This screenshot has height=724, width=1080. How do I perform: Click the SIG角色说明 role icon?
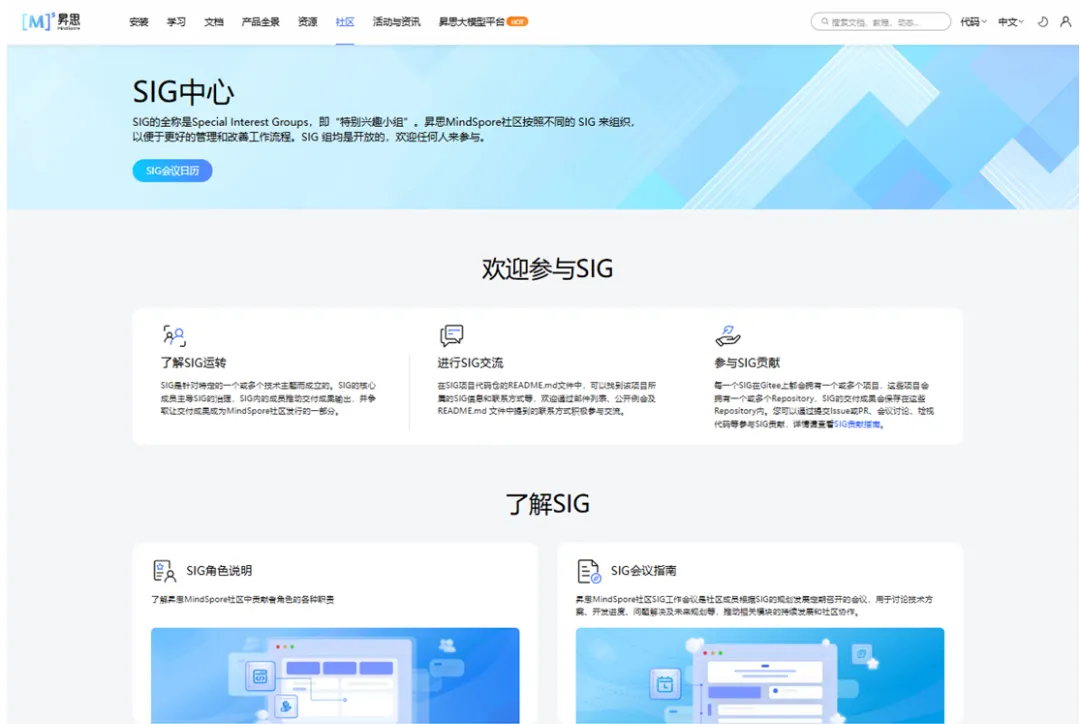164,571
